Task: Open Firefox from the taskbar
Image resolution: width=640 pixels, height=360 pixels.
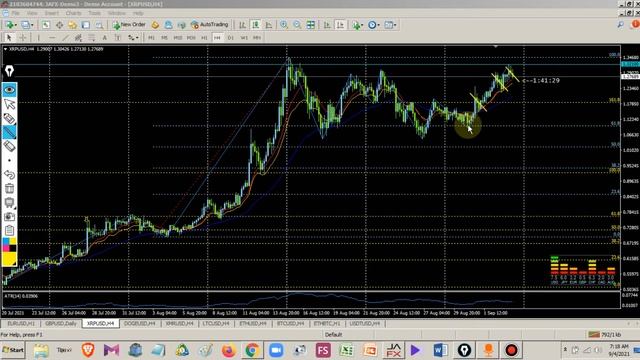Action: [x=229, y=350]
